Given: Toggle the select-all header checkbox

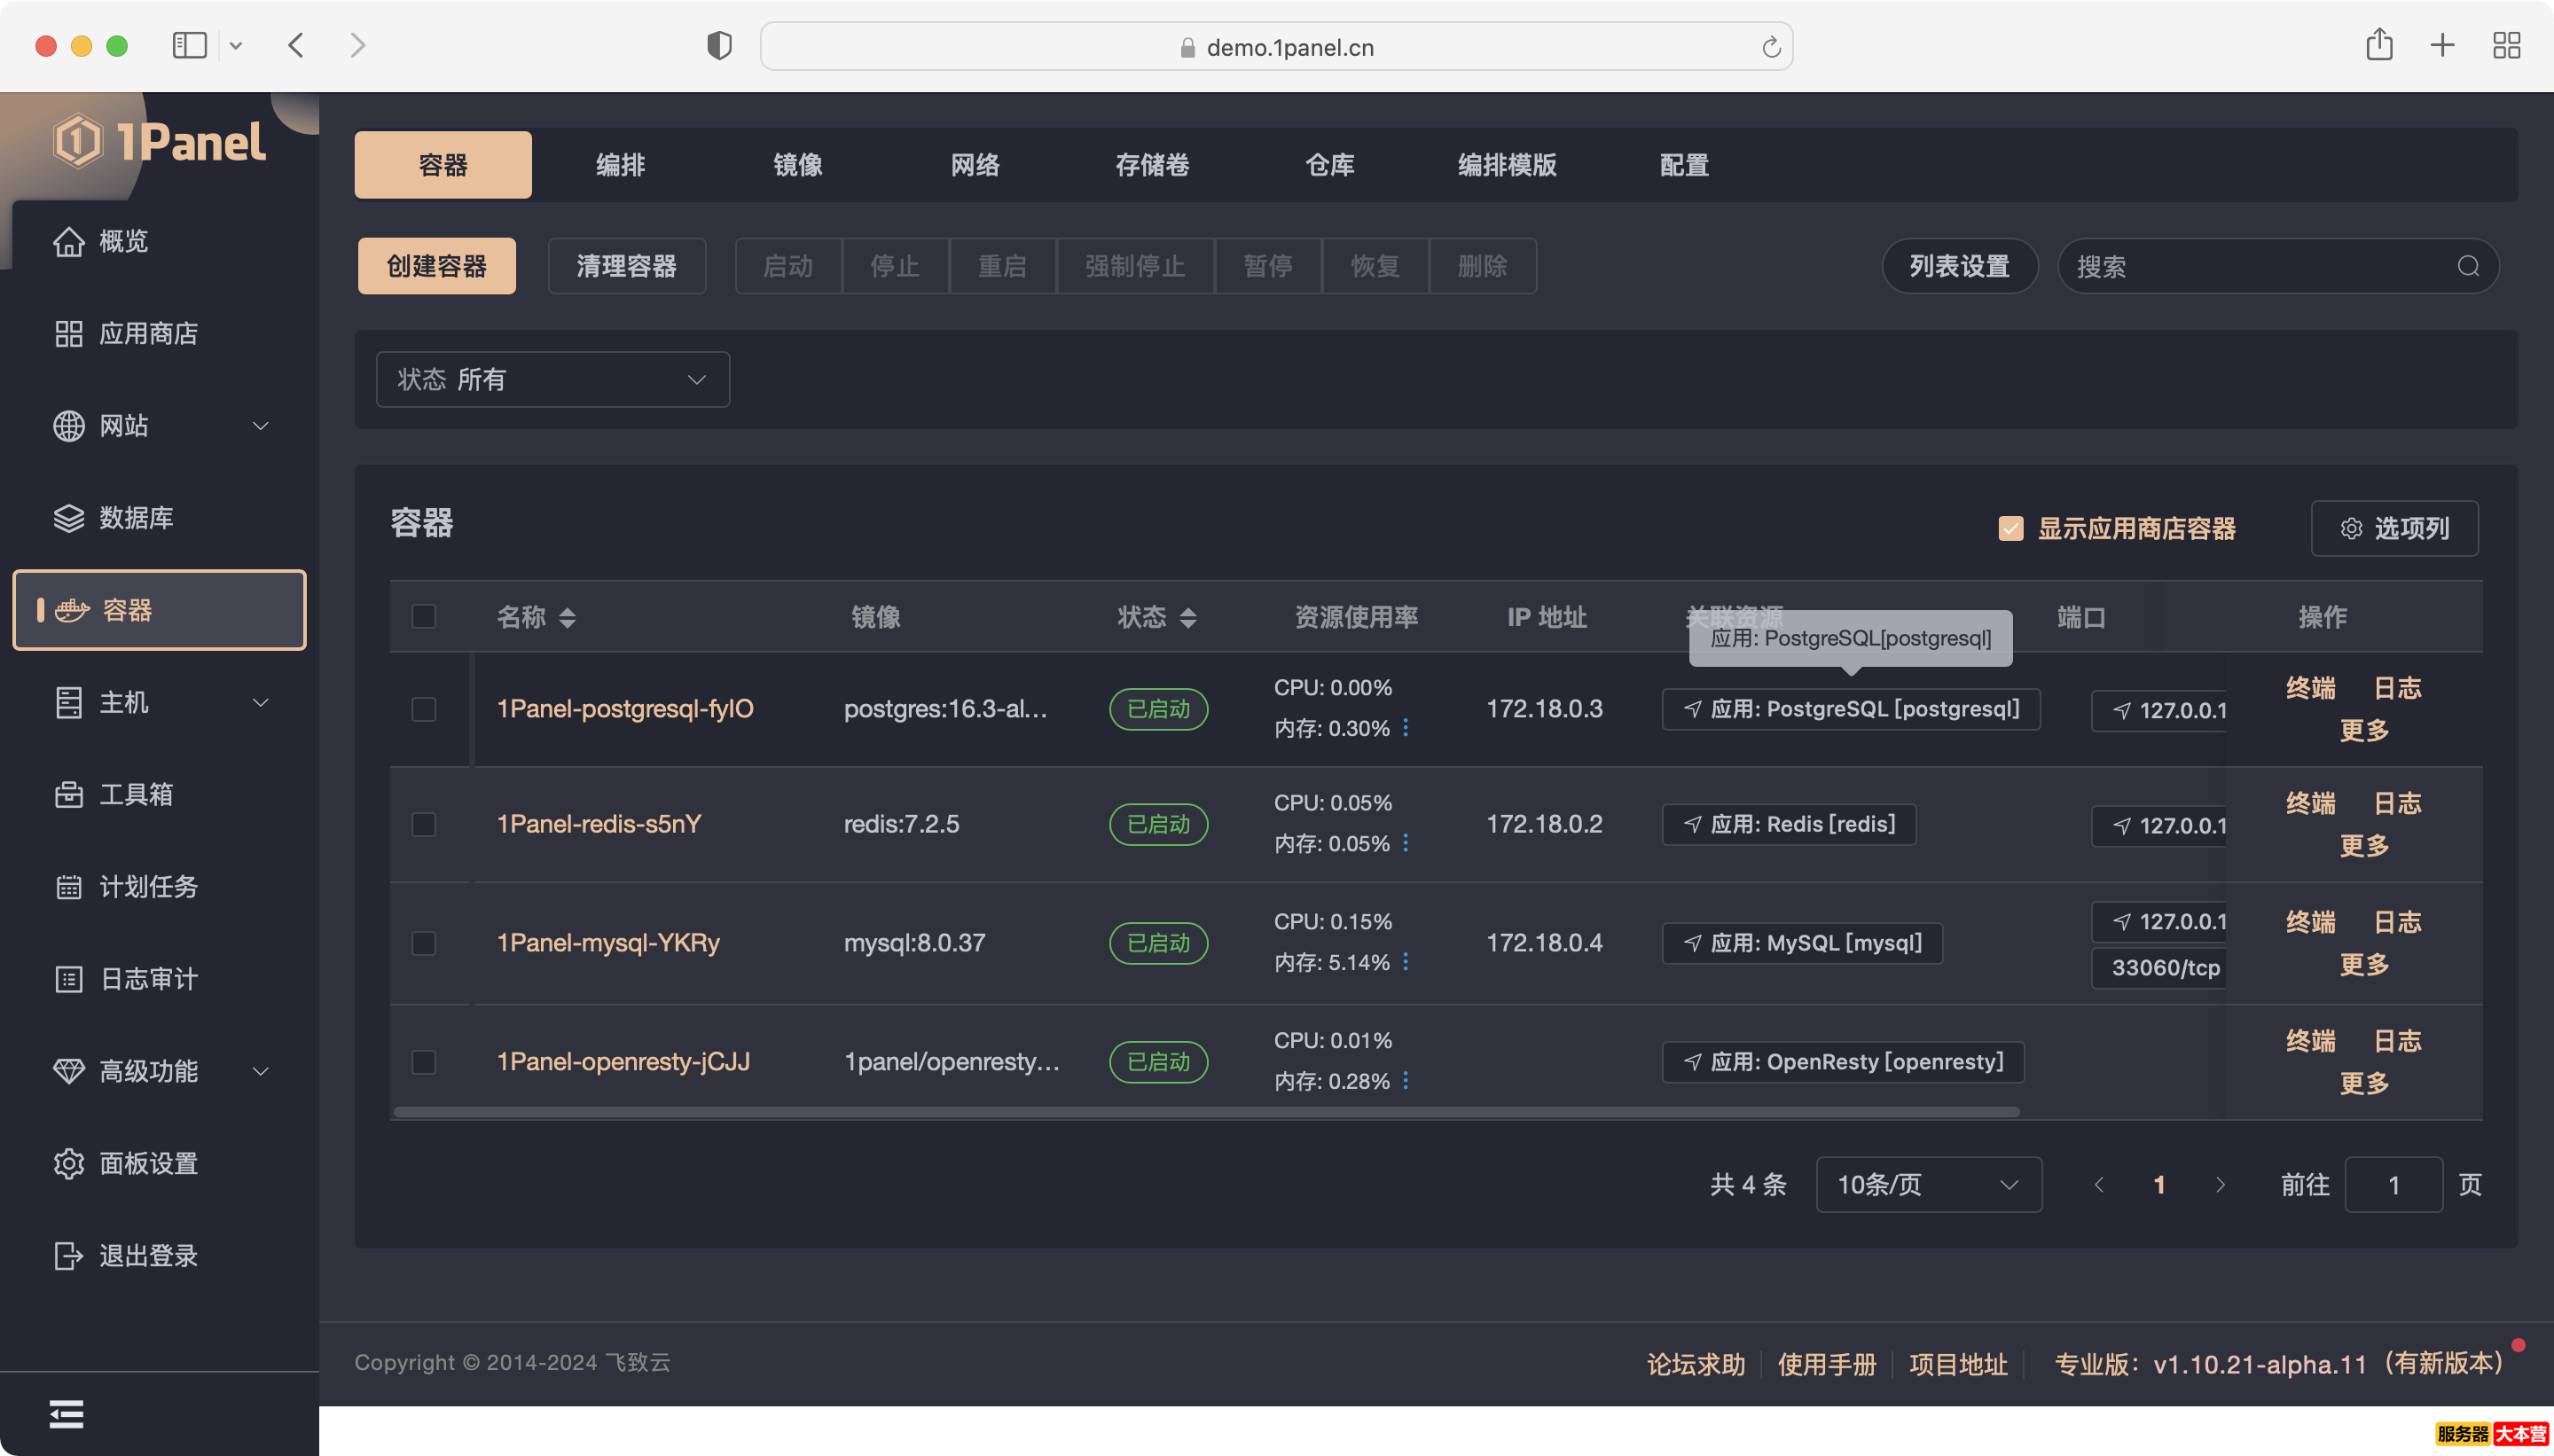Looking at the screenshot, I should tap(424, 616).
